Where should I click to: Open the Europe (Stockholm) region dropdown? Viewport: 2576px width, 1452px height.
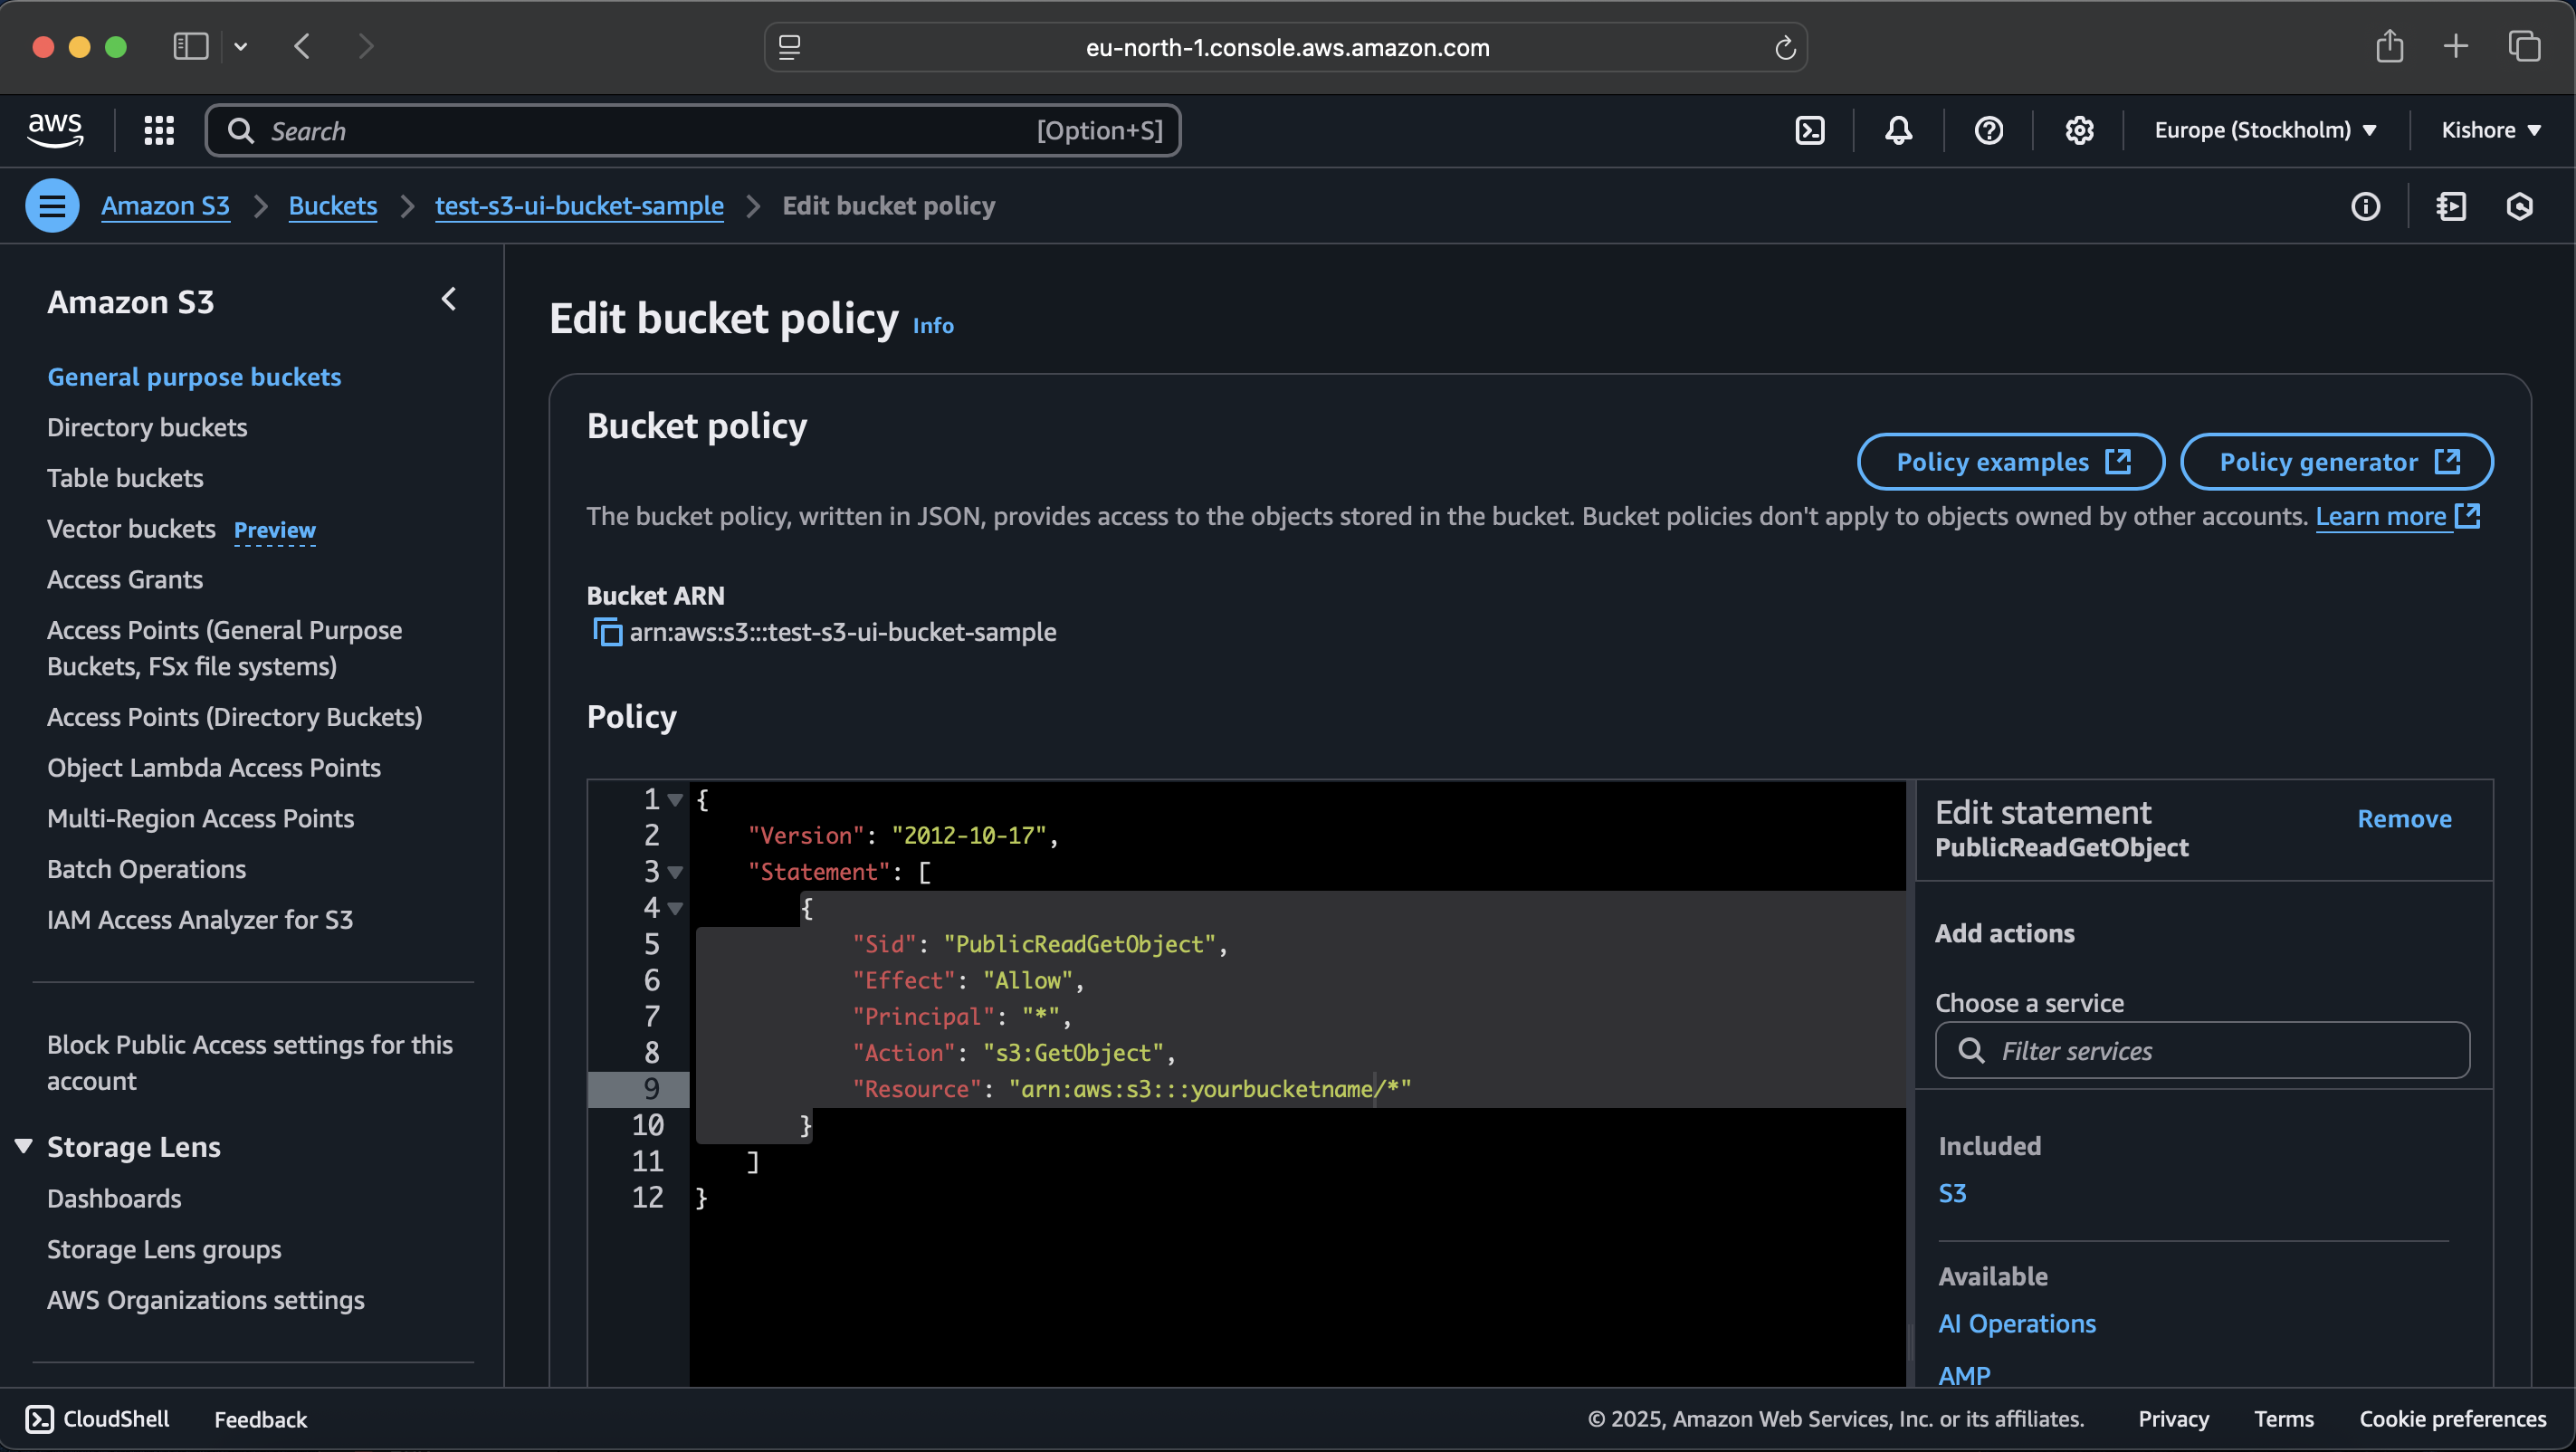[x=2265, y=131]
